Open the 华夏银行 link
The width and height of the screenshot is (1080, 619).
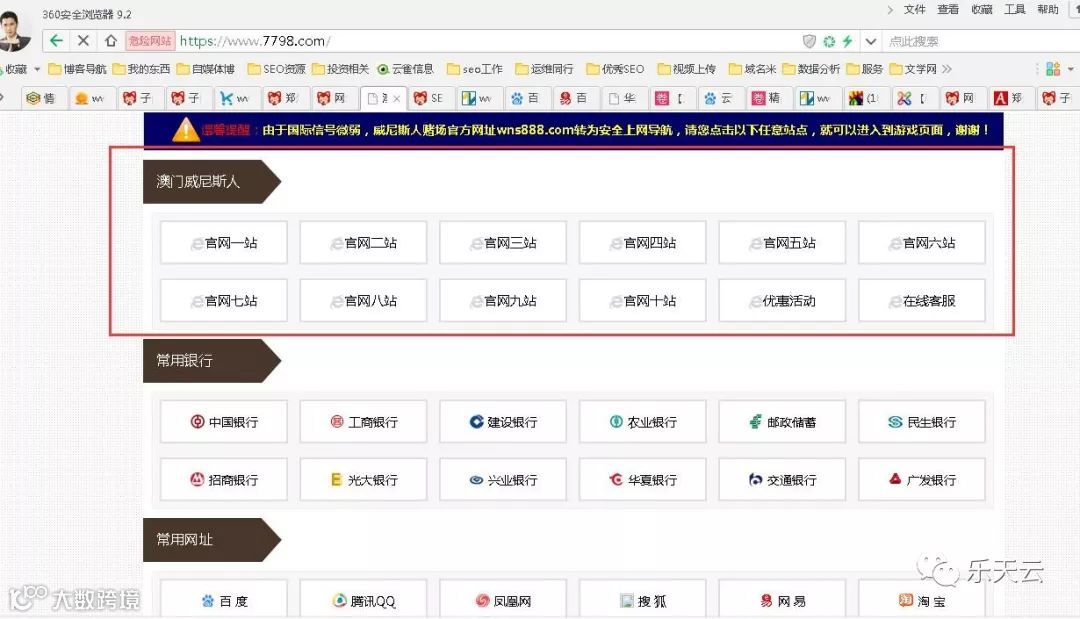643,480
